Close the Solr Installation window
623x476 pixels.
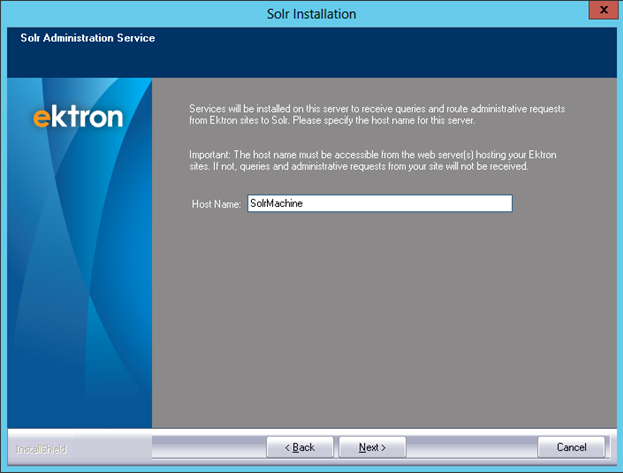click(x=603, y=10)
